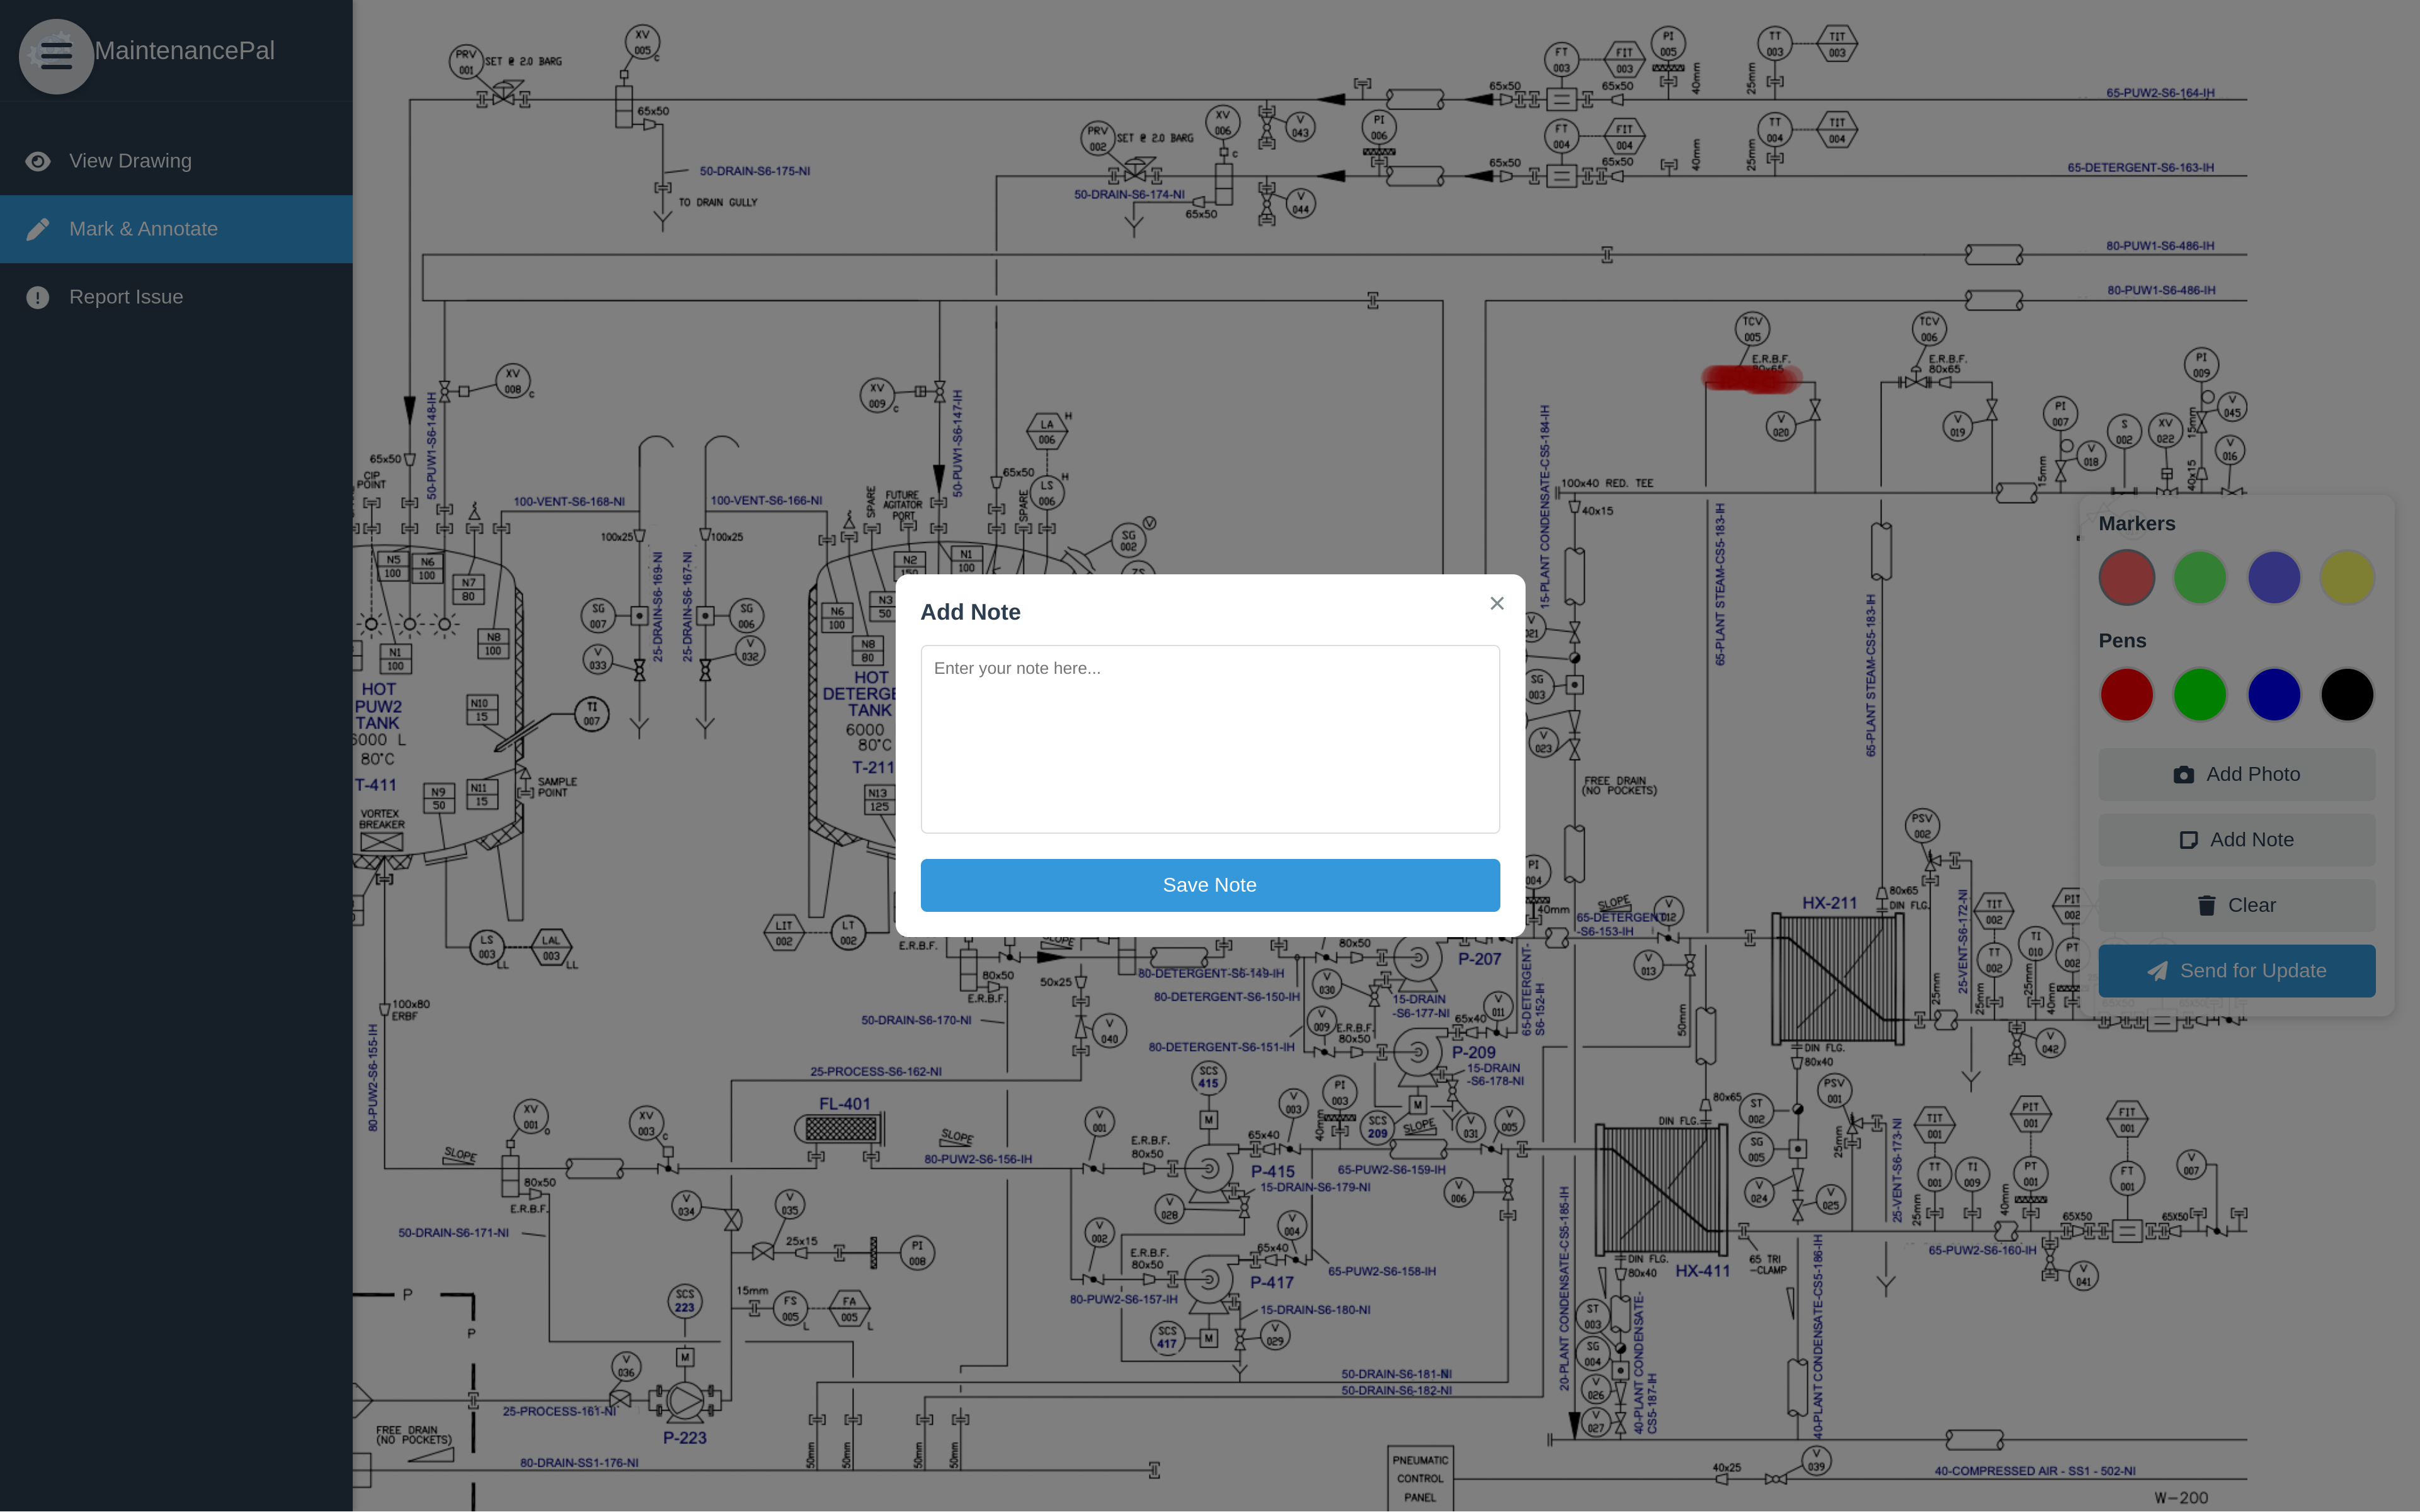This screenshot has width=2420, height=1512.
Task: Pick the yellow marker color
Action: coord(2346,577)
